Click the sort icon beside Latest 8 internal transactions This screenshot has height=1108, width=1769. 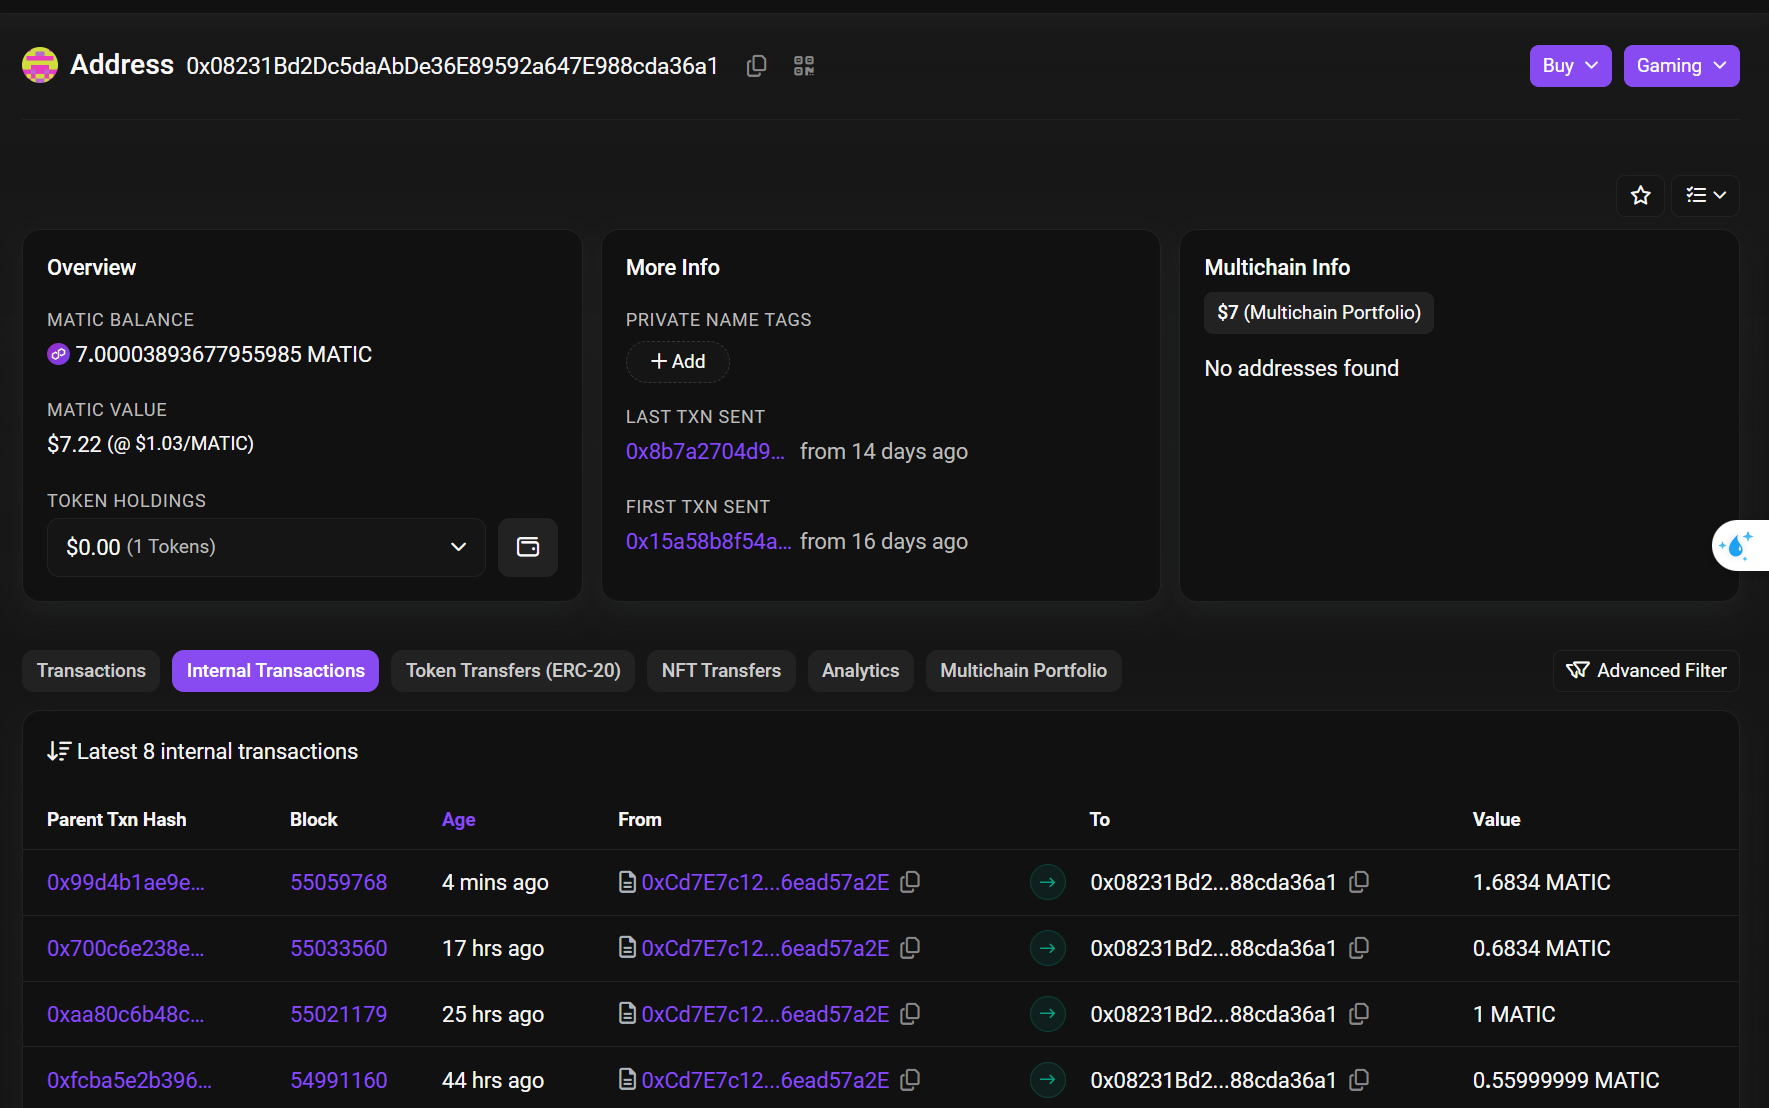click(x=59, y=751)
